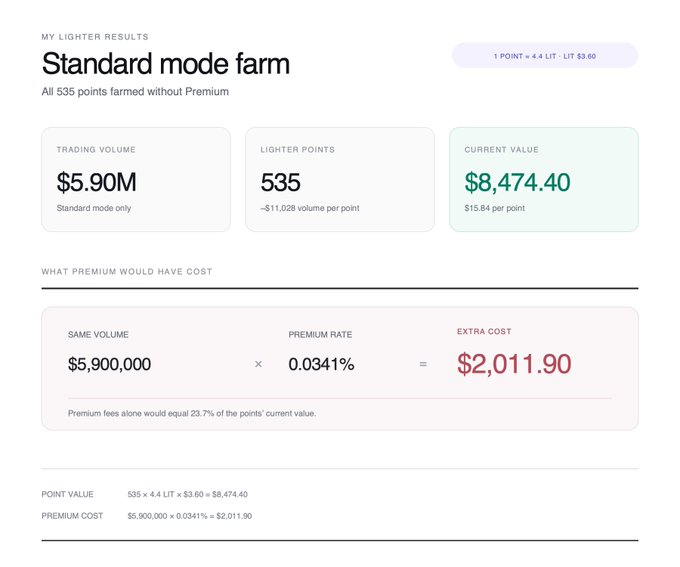This screenshot has height=567, width=680.
Task: Click the WHAT PREMIUM WOULD HAVE COST header
Action: 127,272
